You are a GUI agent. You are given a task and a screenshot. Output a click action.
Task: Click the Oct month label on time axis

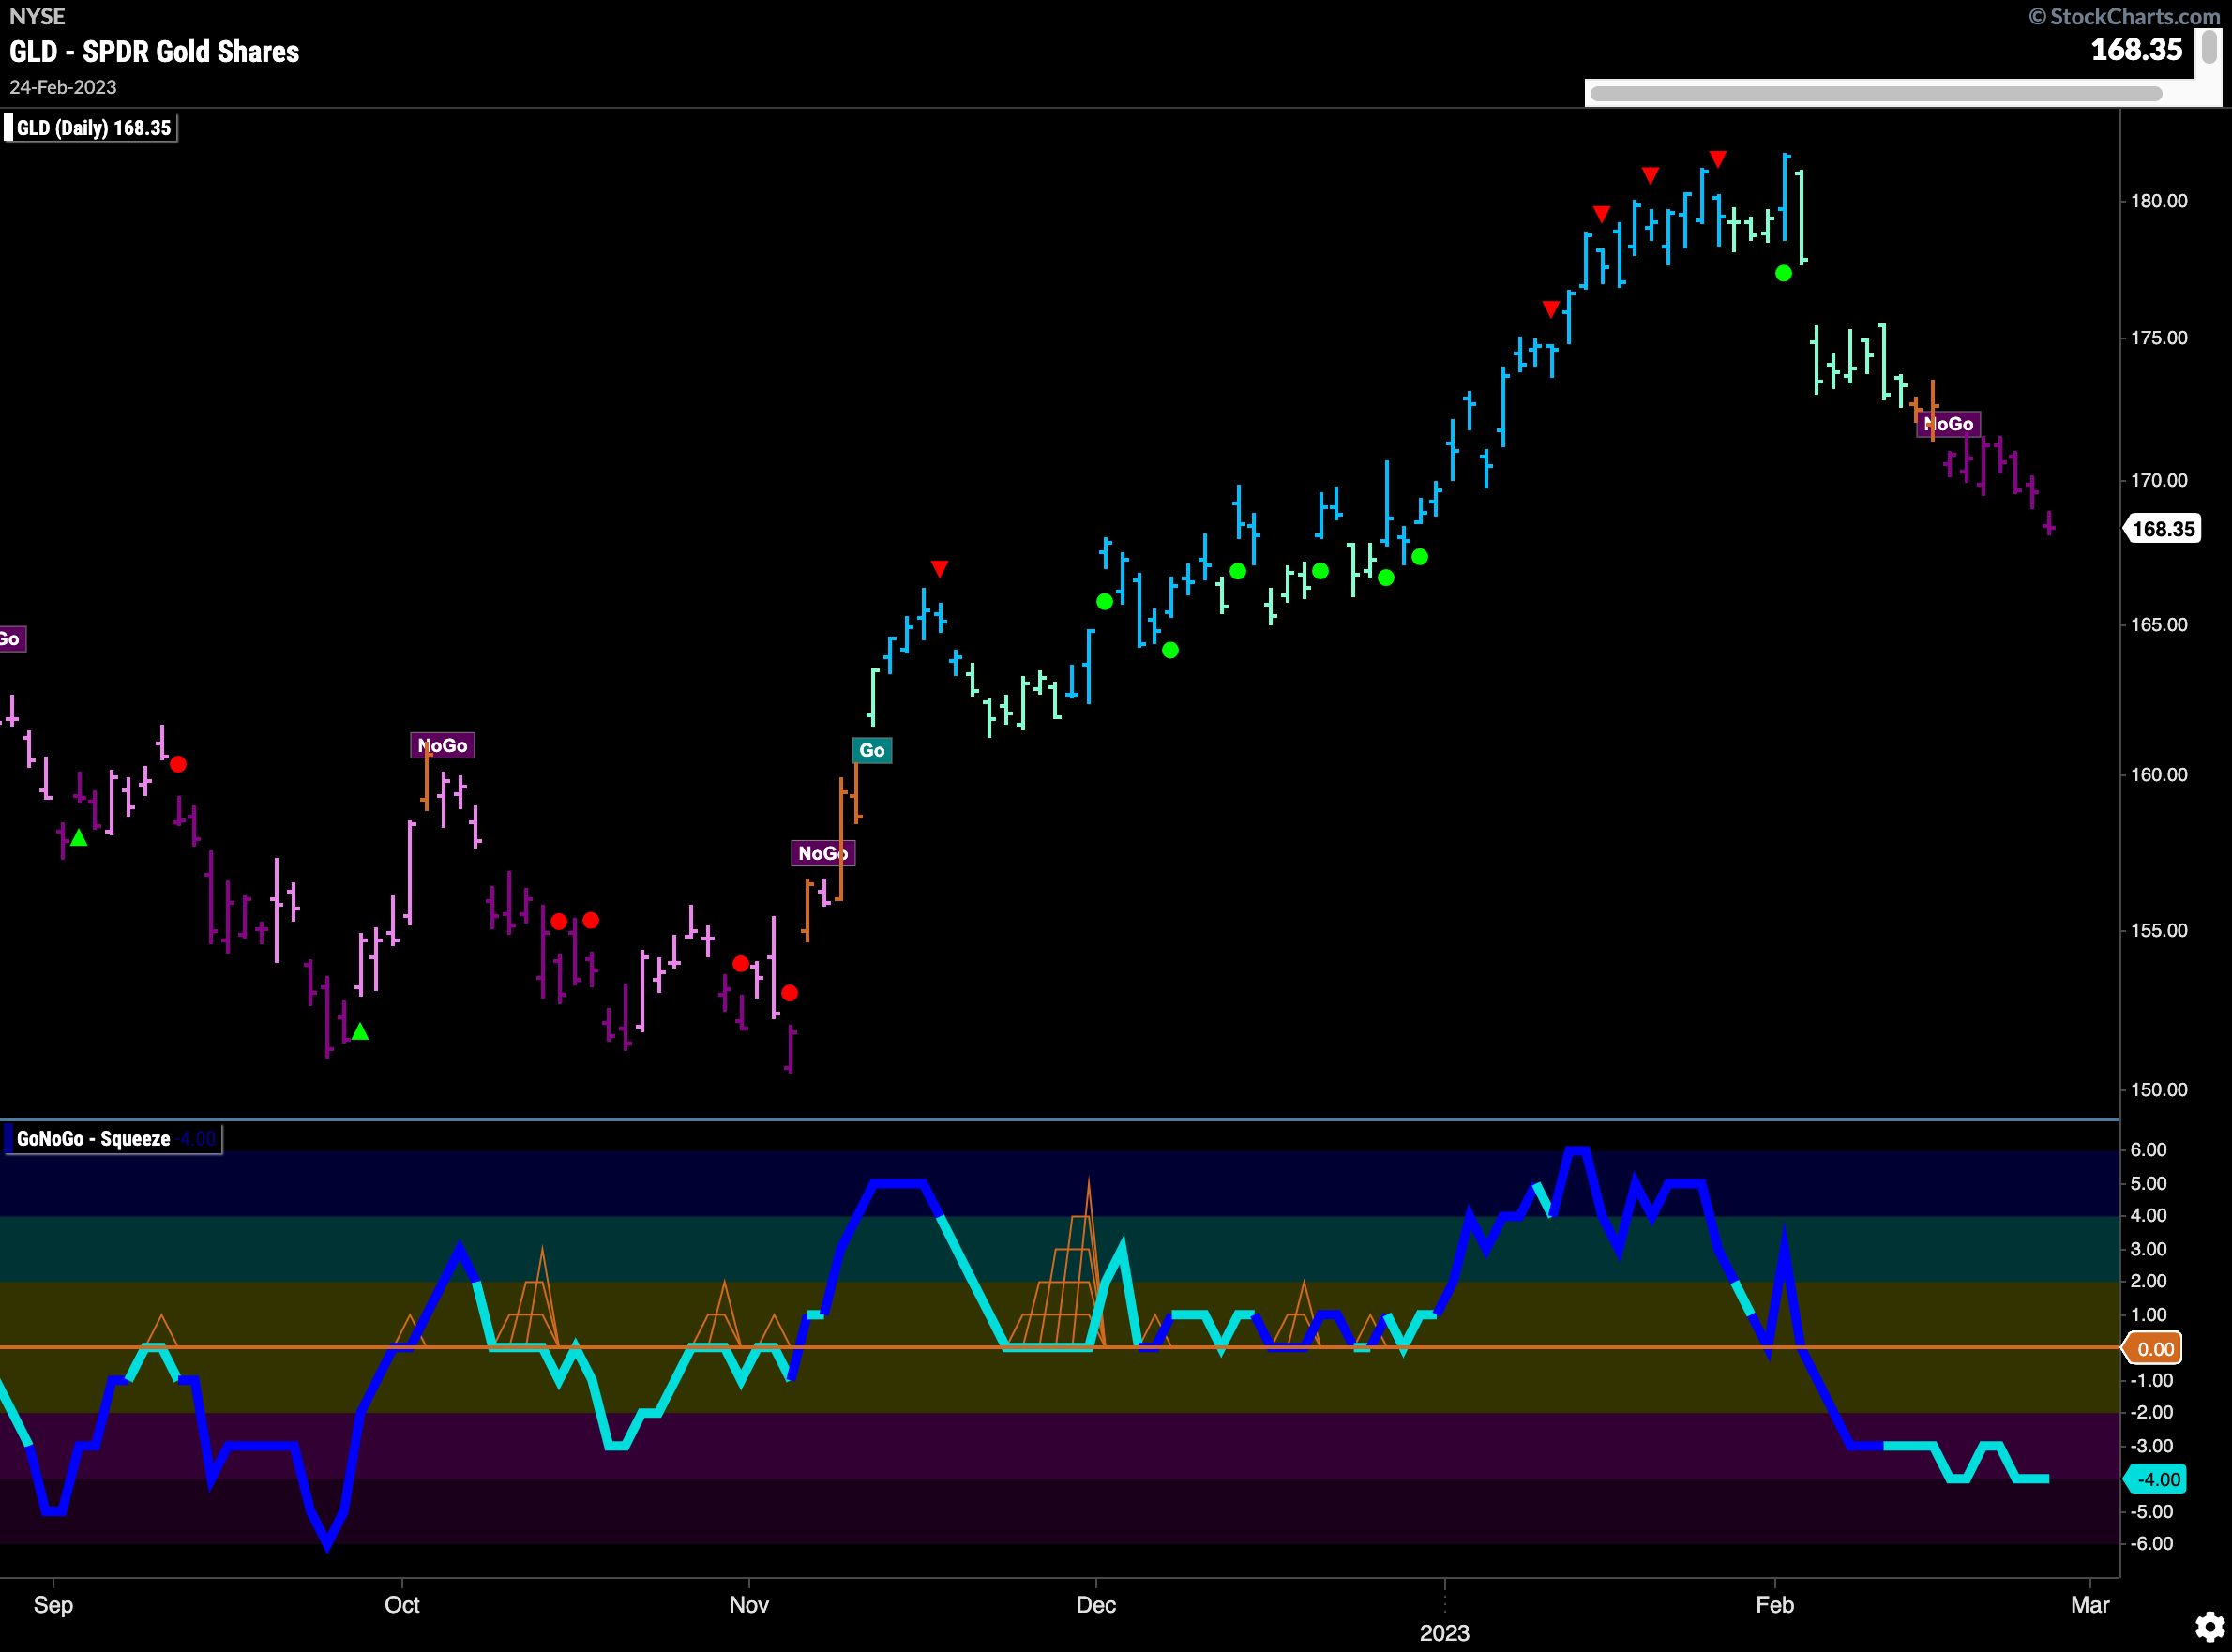pos(402,1605)
